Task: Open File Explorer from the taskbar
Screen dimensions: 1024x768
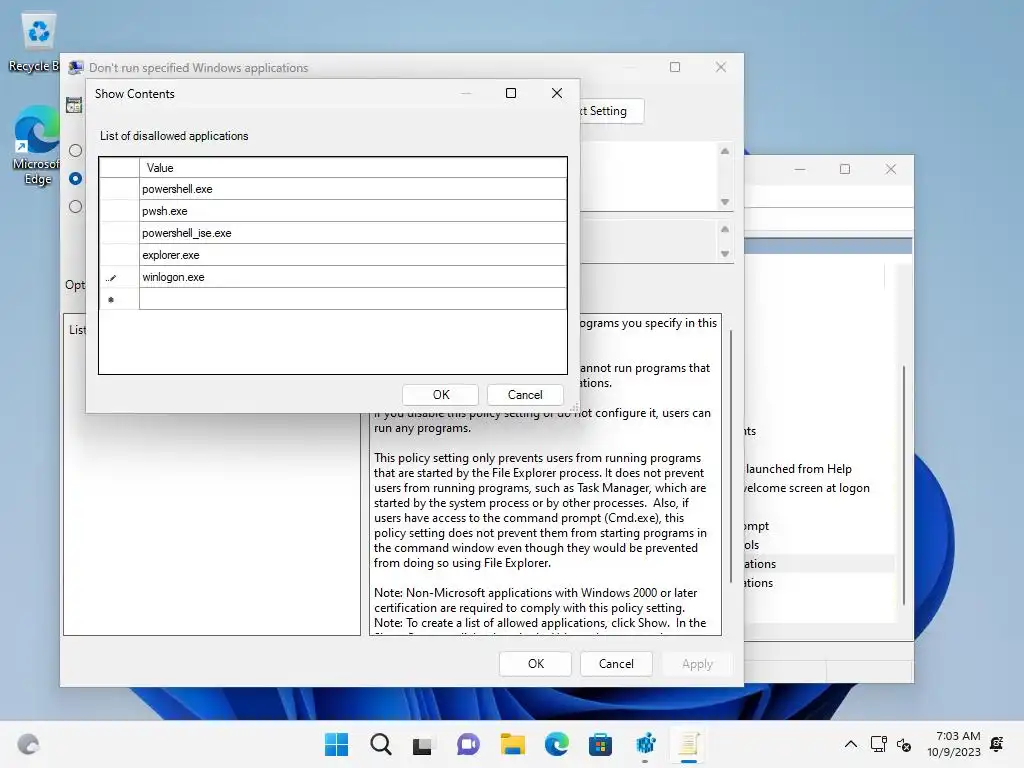Action: [x=513, y=744]
